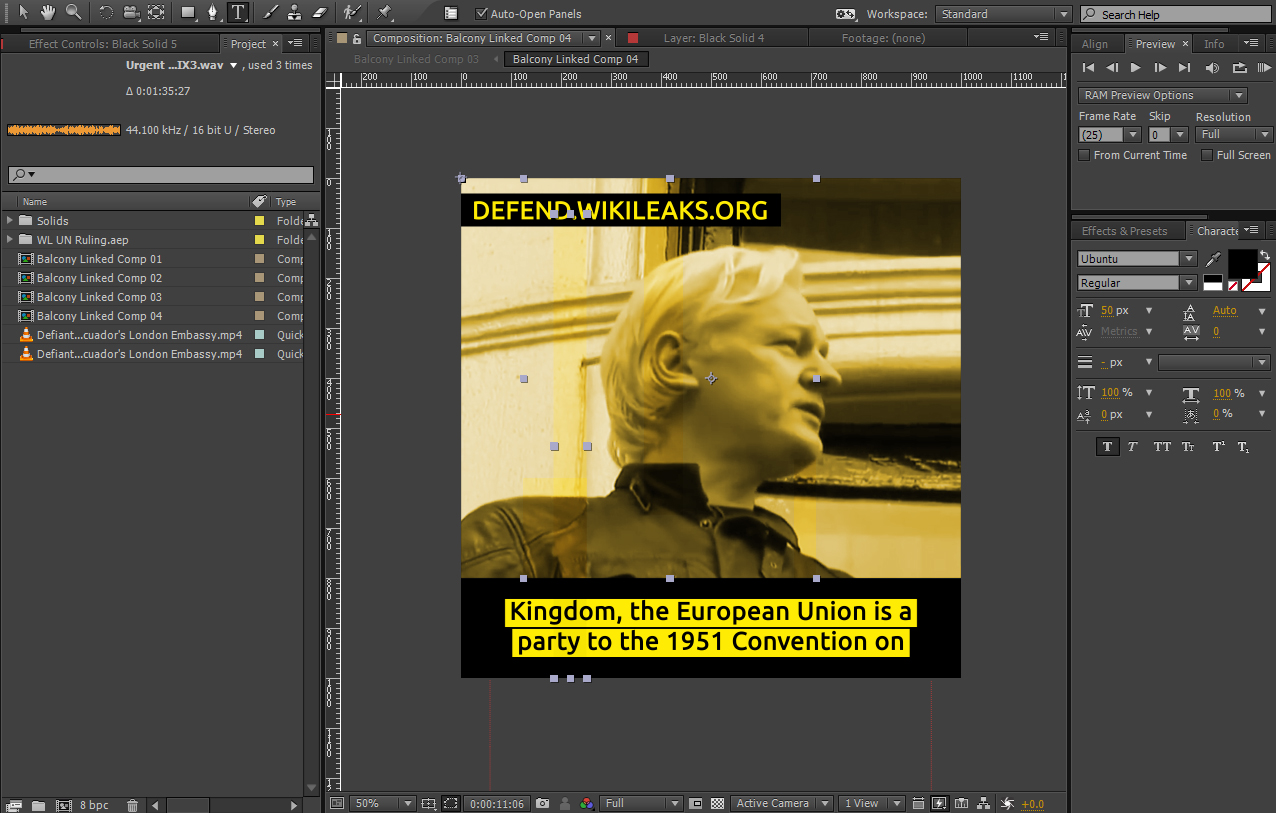Choose the Eraser tool
Screen dimensions: 1276x813
coord(320,13)
